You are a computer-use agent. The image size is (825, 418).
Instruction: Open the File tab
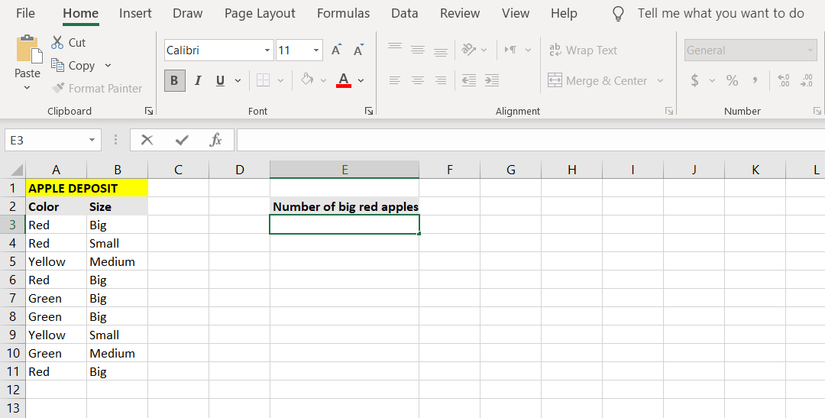(x=25, y=13)
